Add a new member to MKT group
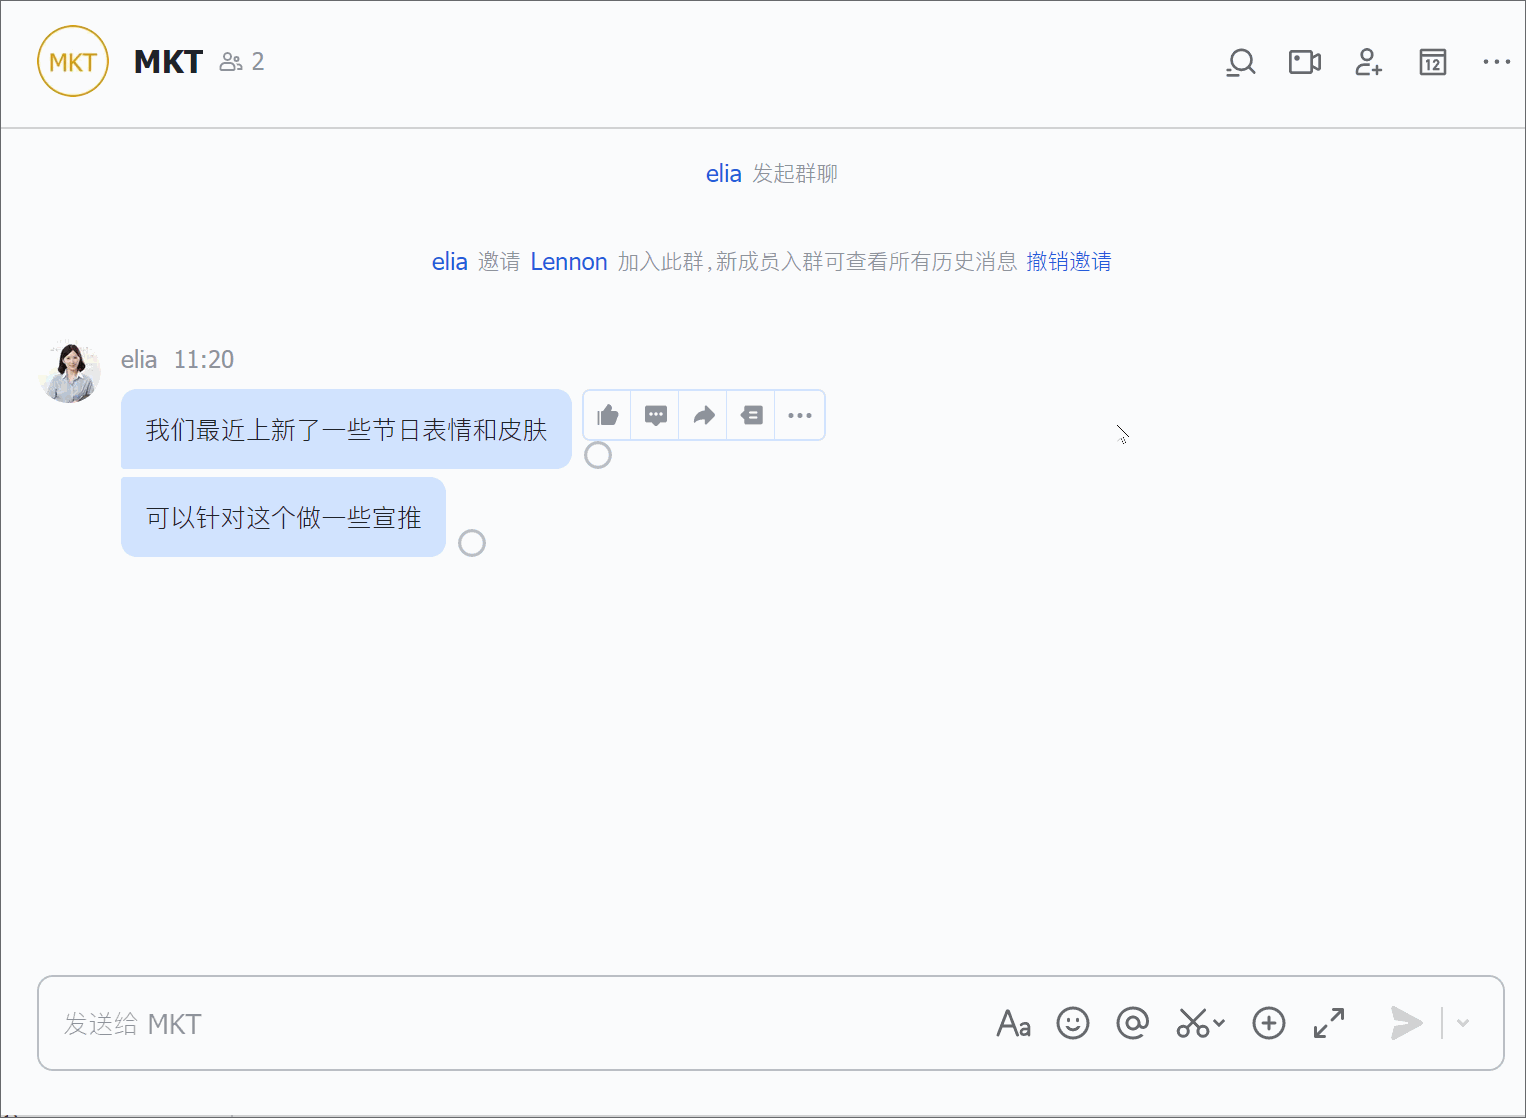The width and height of the screenshot is (1526, 1118). (x=1369, y=62)
